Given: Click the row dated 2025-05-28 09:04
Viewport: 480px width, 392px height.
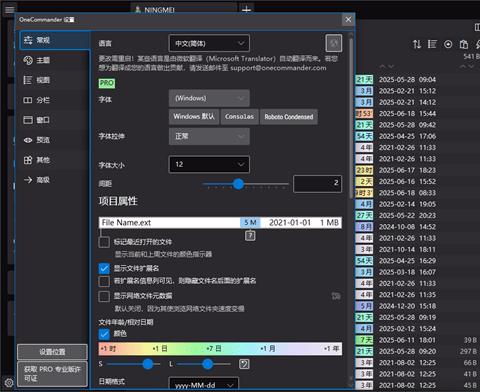Looking at the screenshot, I should pyautogui.click(x=417, y=80).
